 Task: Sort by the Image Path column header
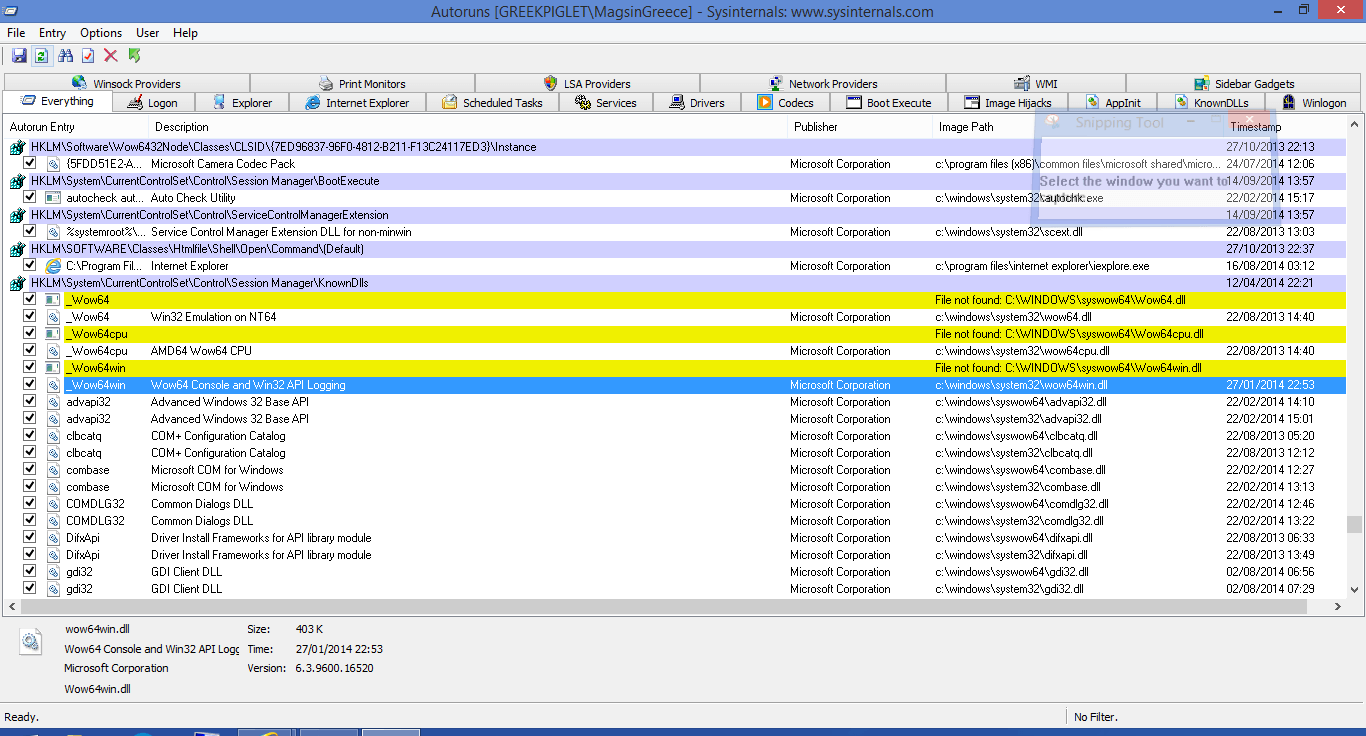1078,127
